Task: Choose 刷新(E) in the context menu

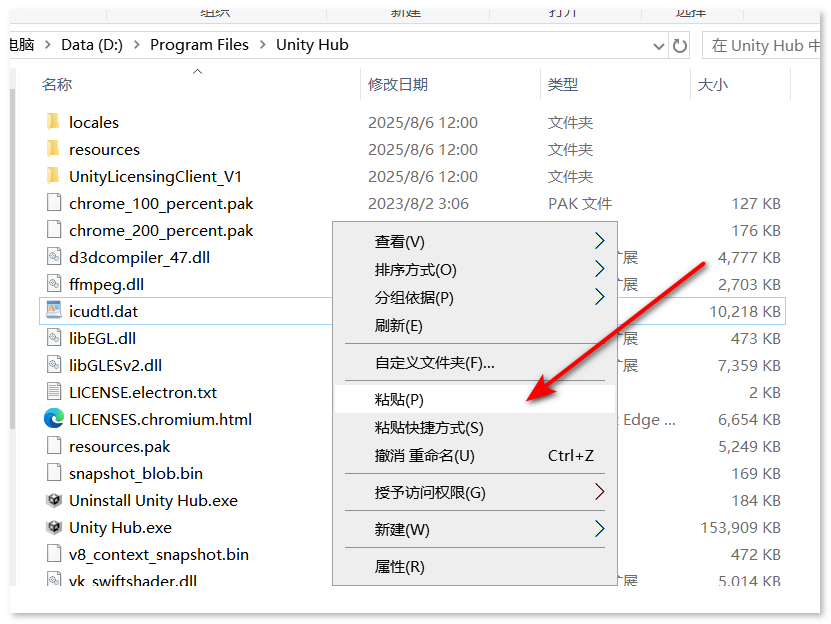Action: point(475,326)
